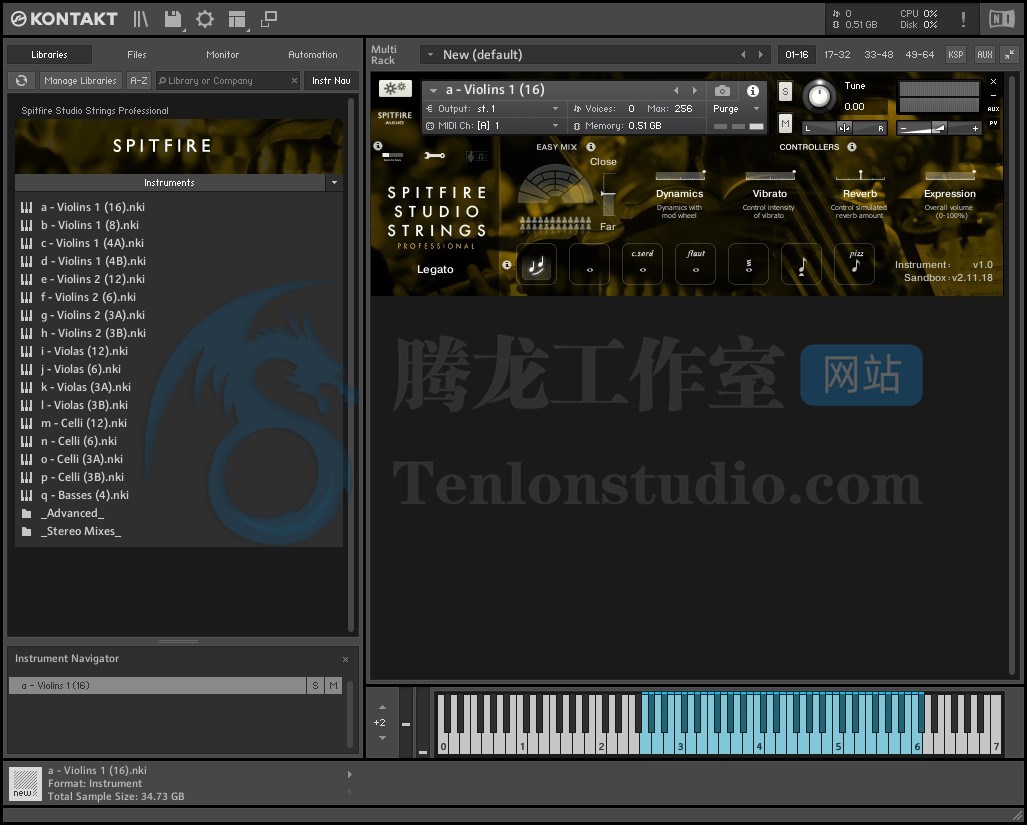1027x825 pixels.
Task: Toggle Instr Nav pane
Action: tap(331, 81)
